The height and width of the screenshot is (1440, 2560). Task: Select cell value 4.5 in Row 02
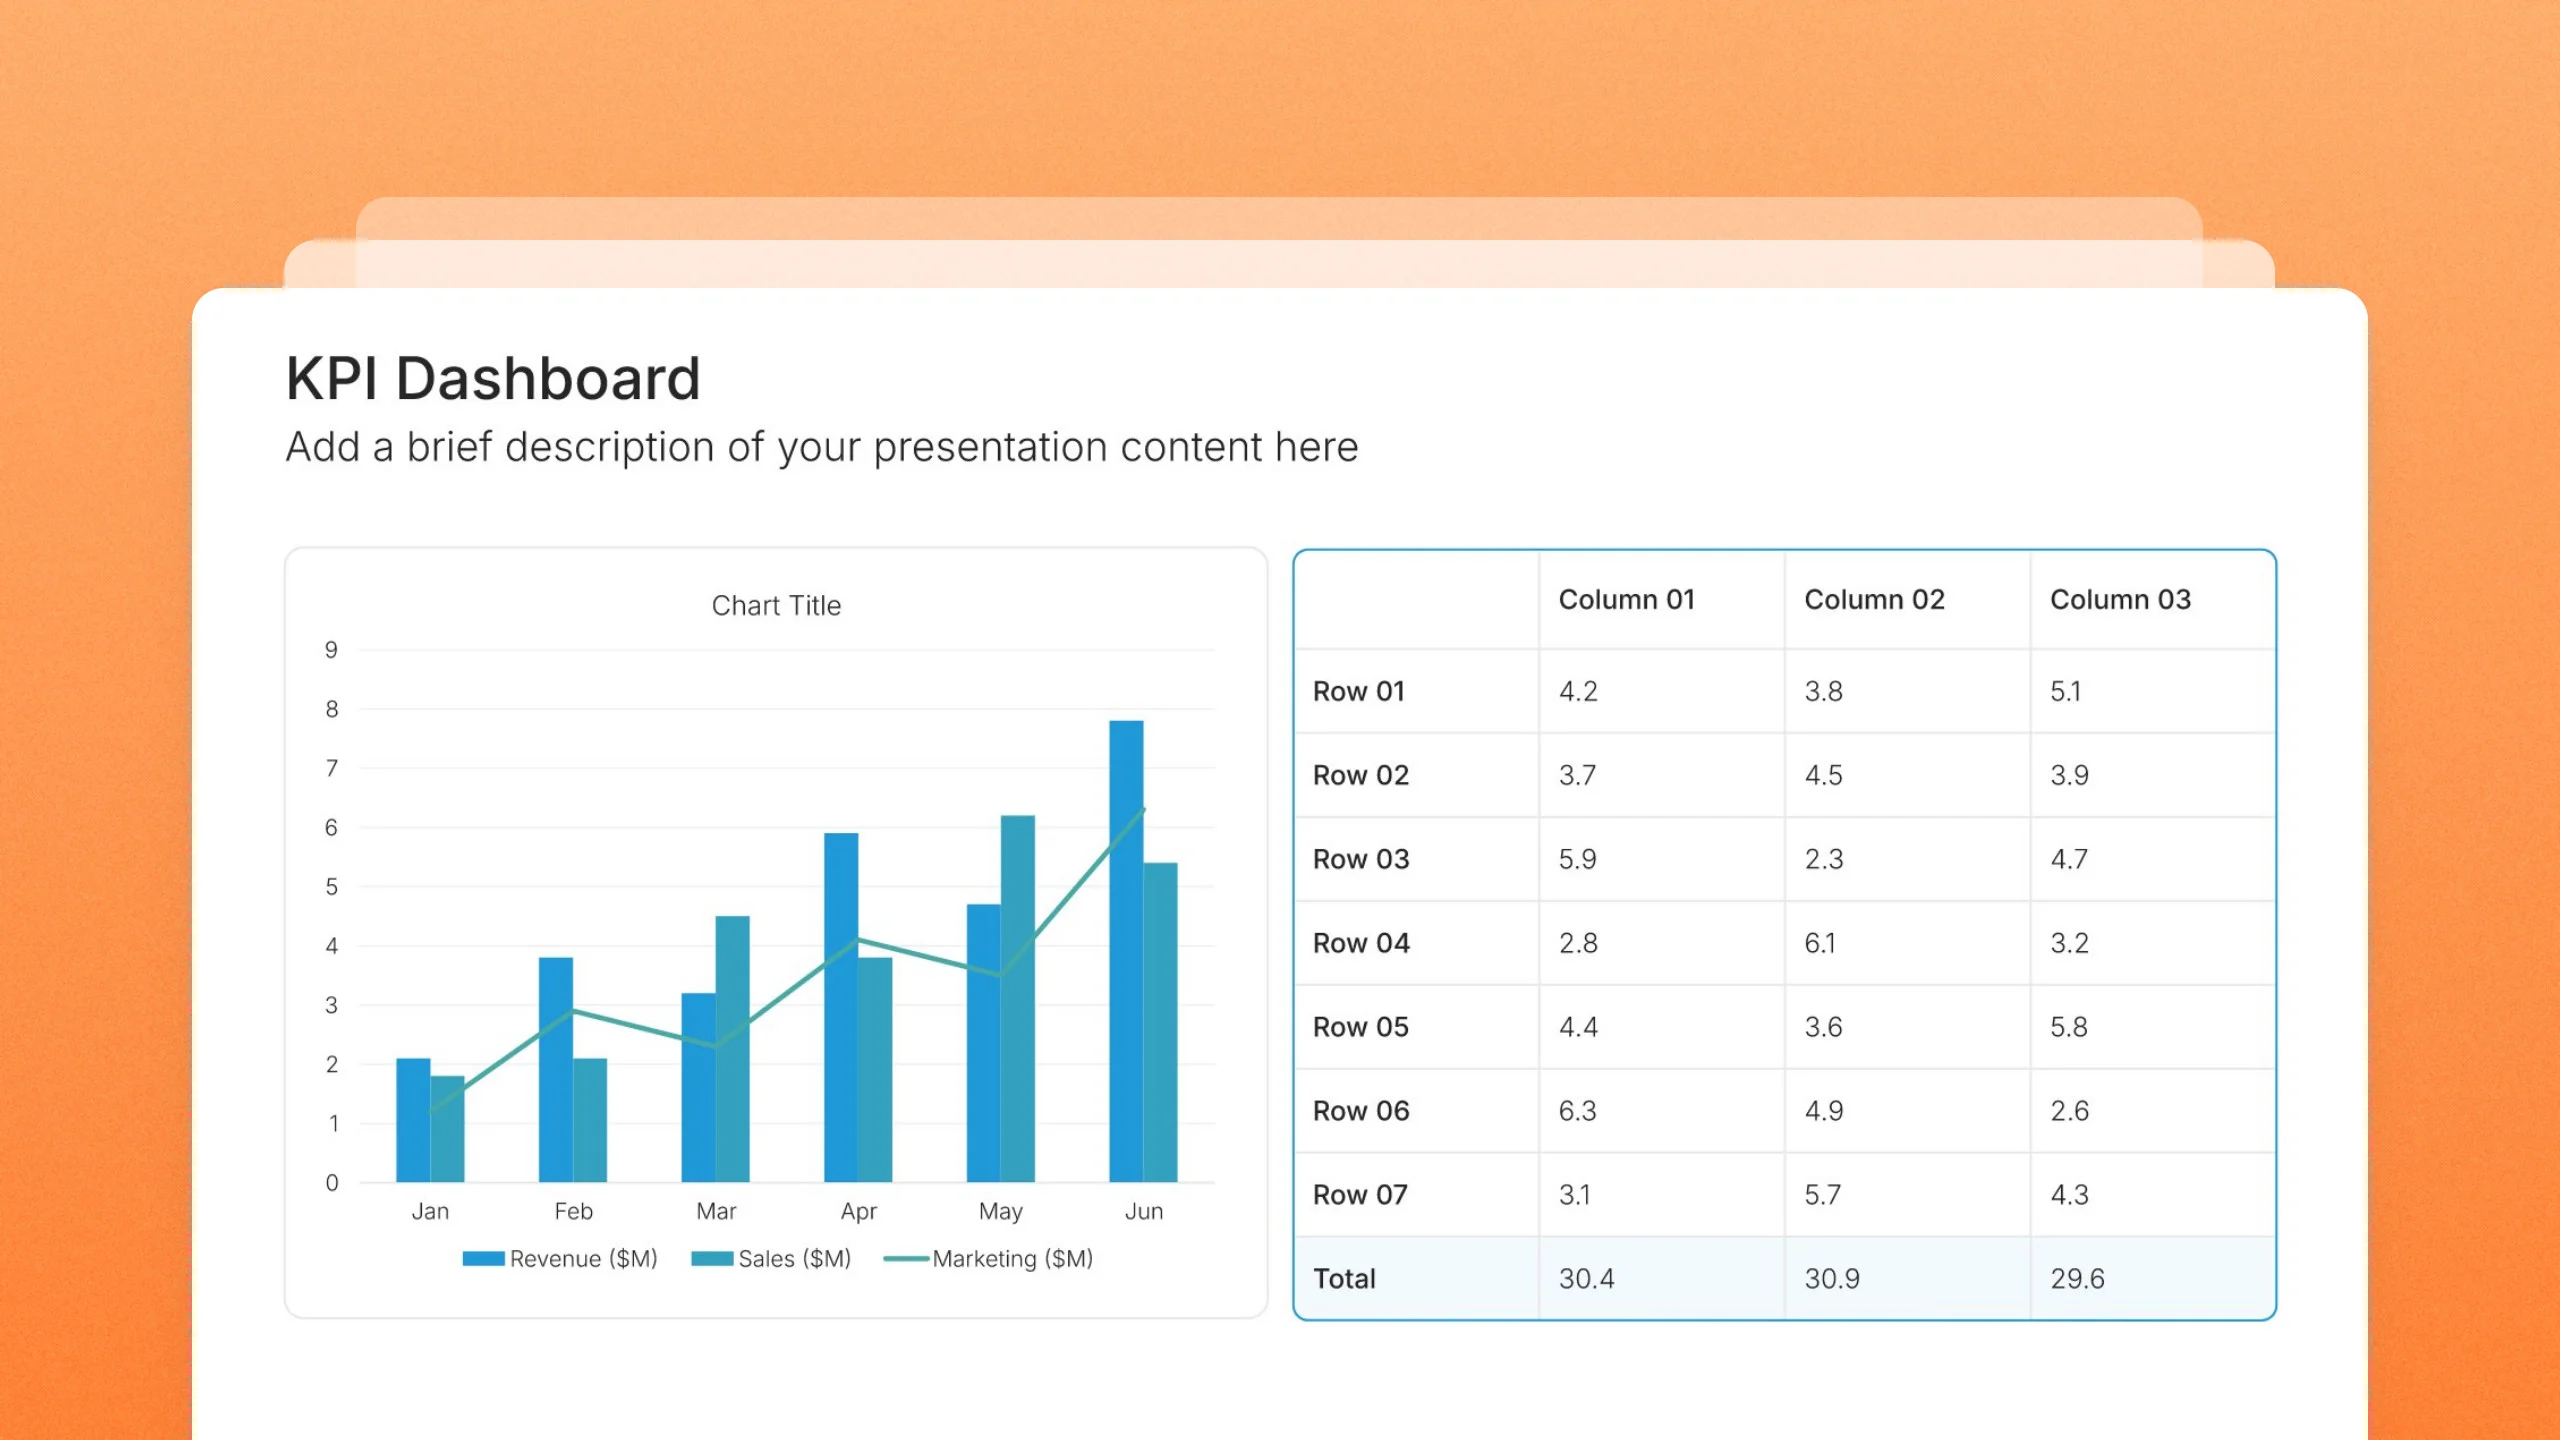point(1823,775)
